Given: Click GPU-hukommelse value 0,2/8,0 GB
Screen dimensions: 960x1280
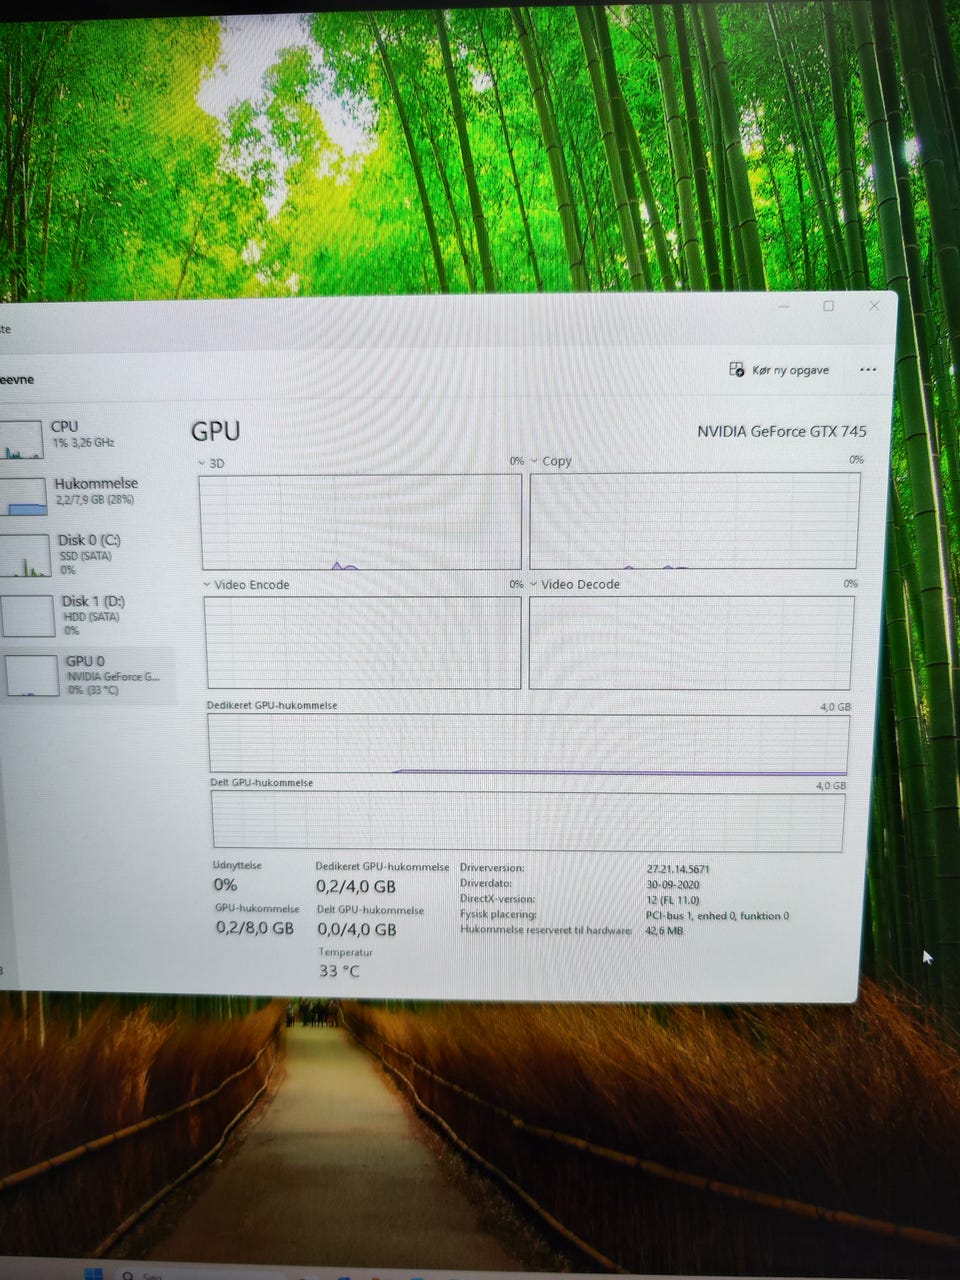Looking at the screenshot, I should 255,928.
